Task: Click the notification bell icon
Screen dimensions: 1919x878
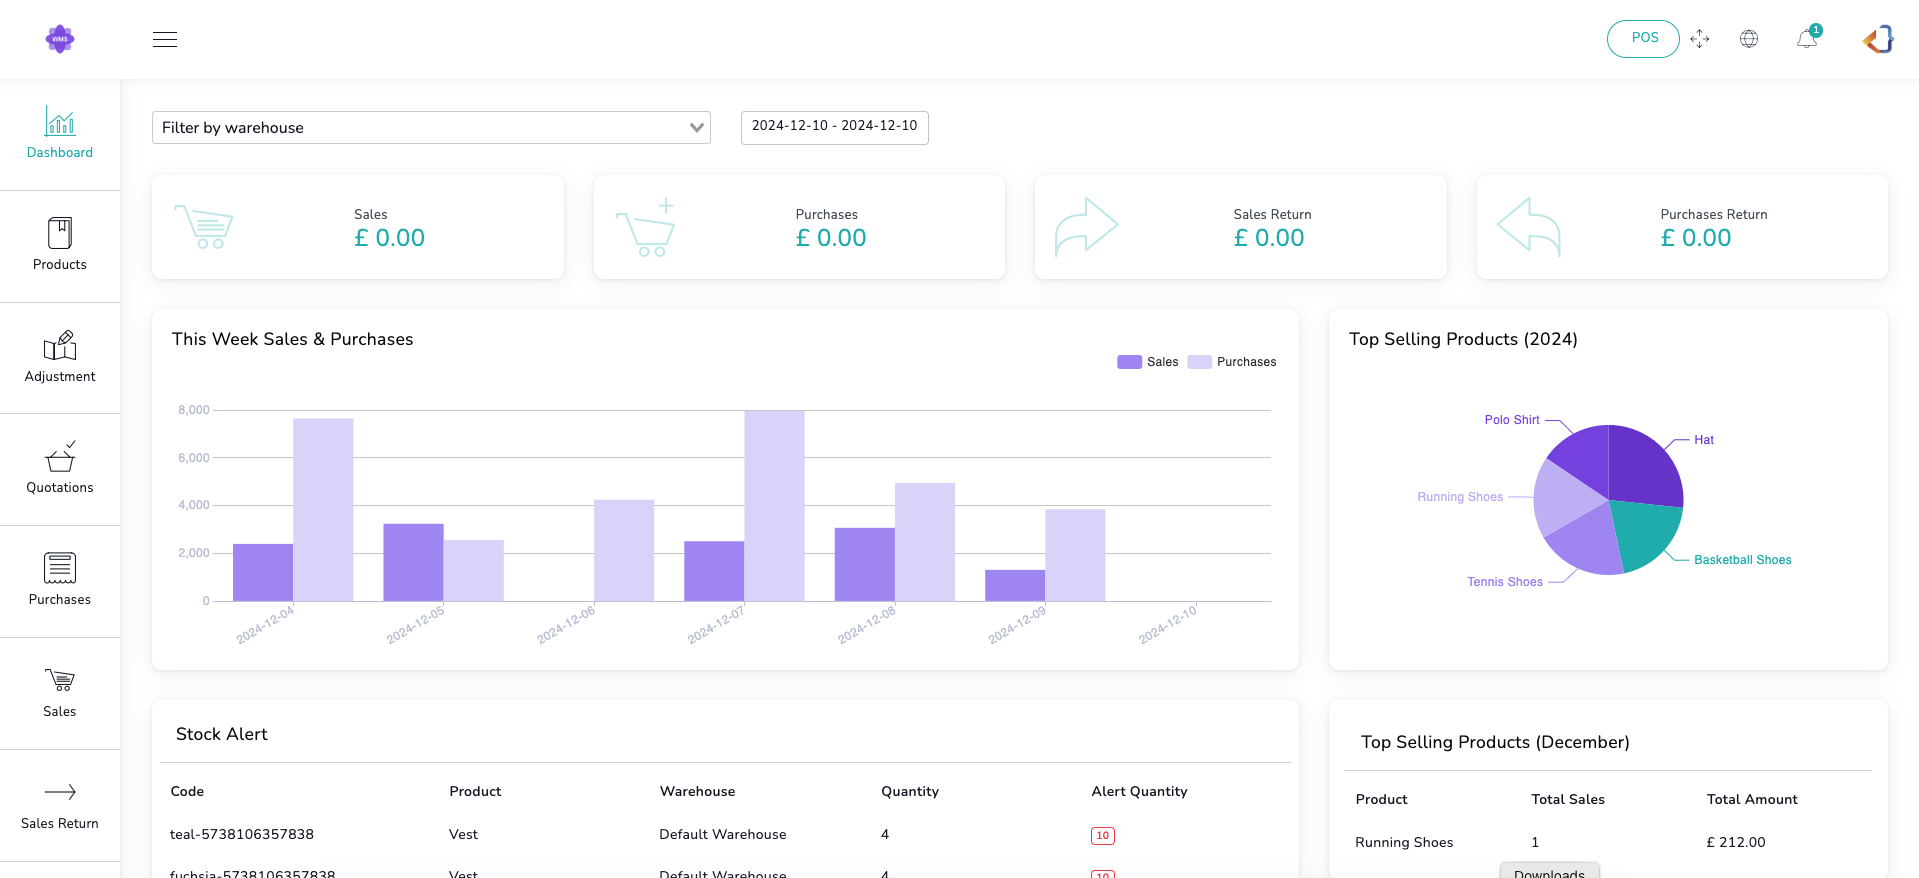Action: click(1806, 39)
